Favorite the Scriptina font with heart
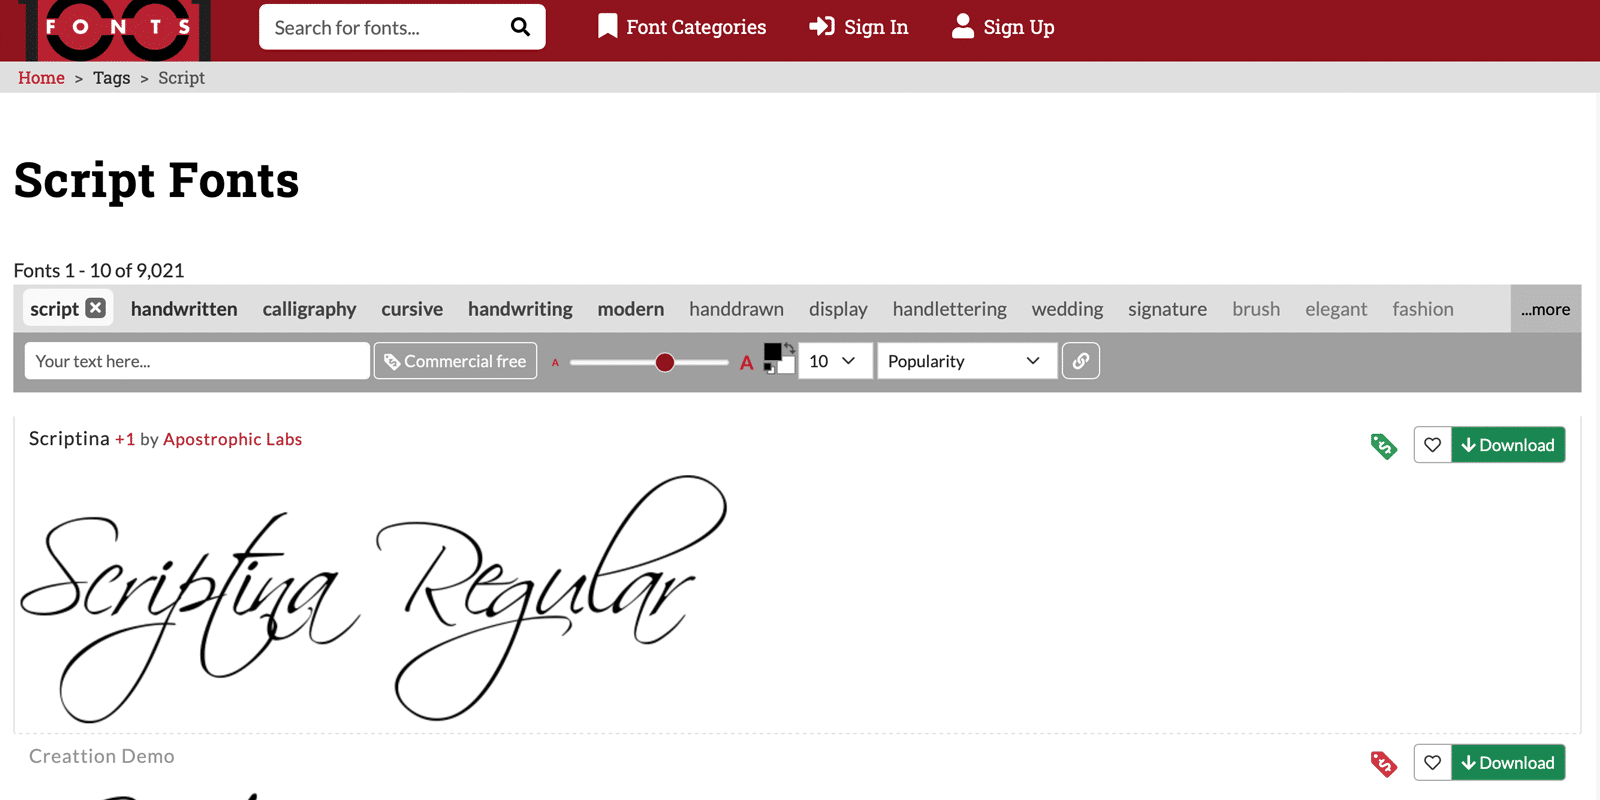 point(1432,445)
